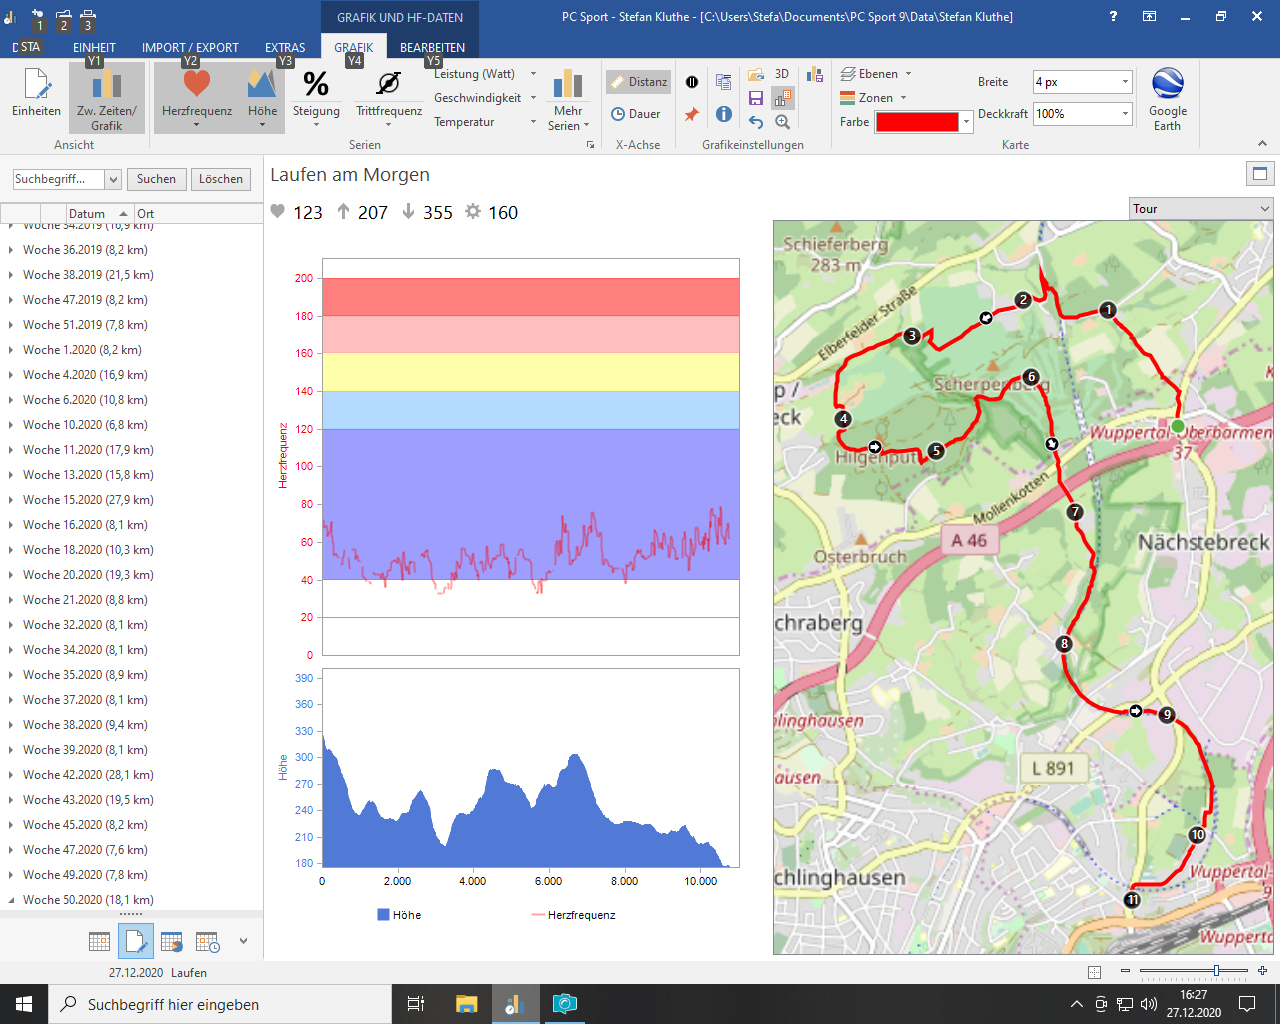Click the blue info icon in Grafikeinstellungen
Screen dimensions: 1280x1024
tap(724, 114)
